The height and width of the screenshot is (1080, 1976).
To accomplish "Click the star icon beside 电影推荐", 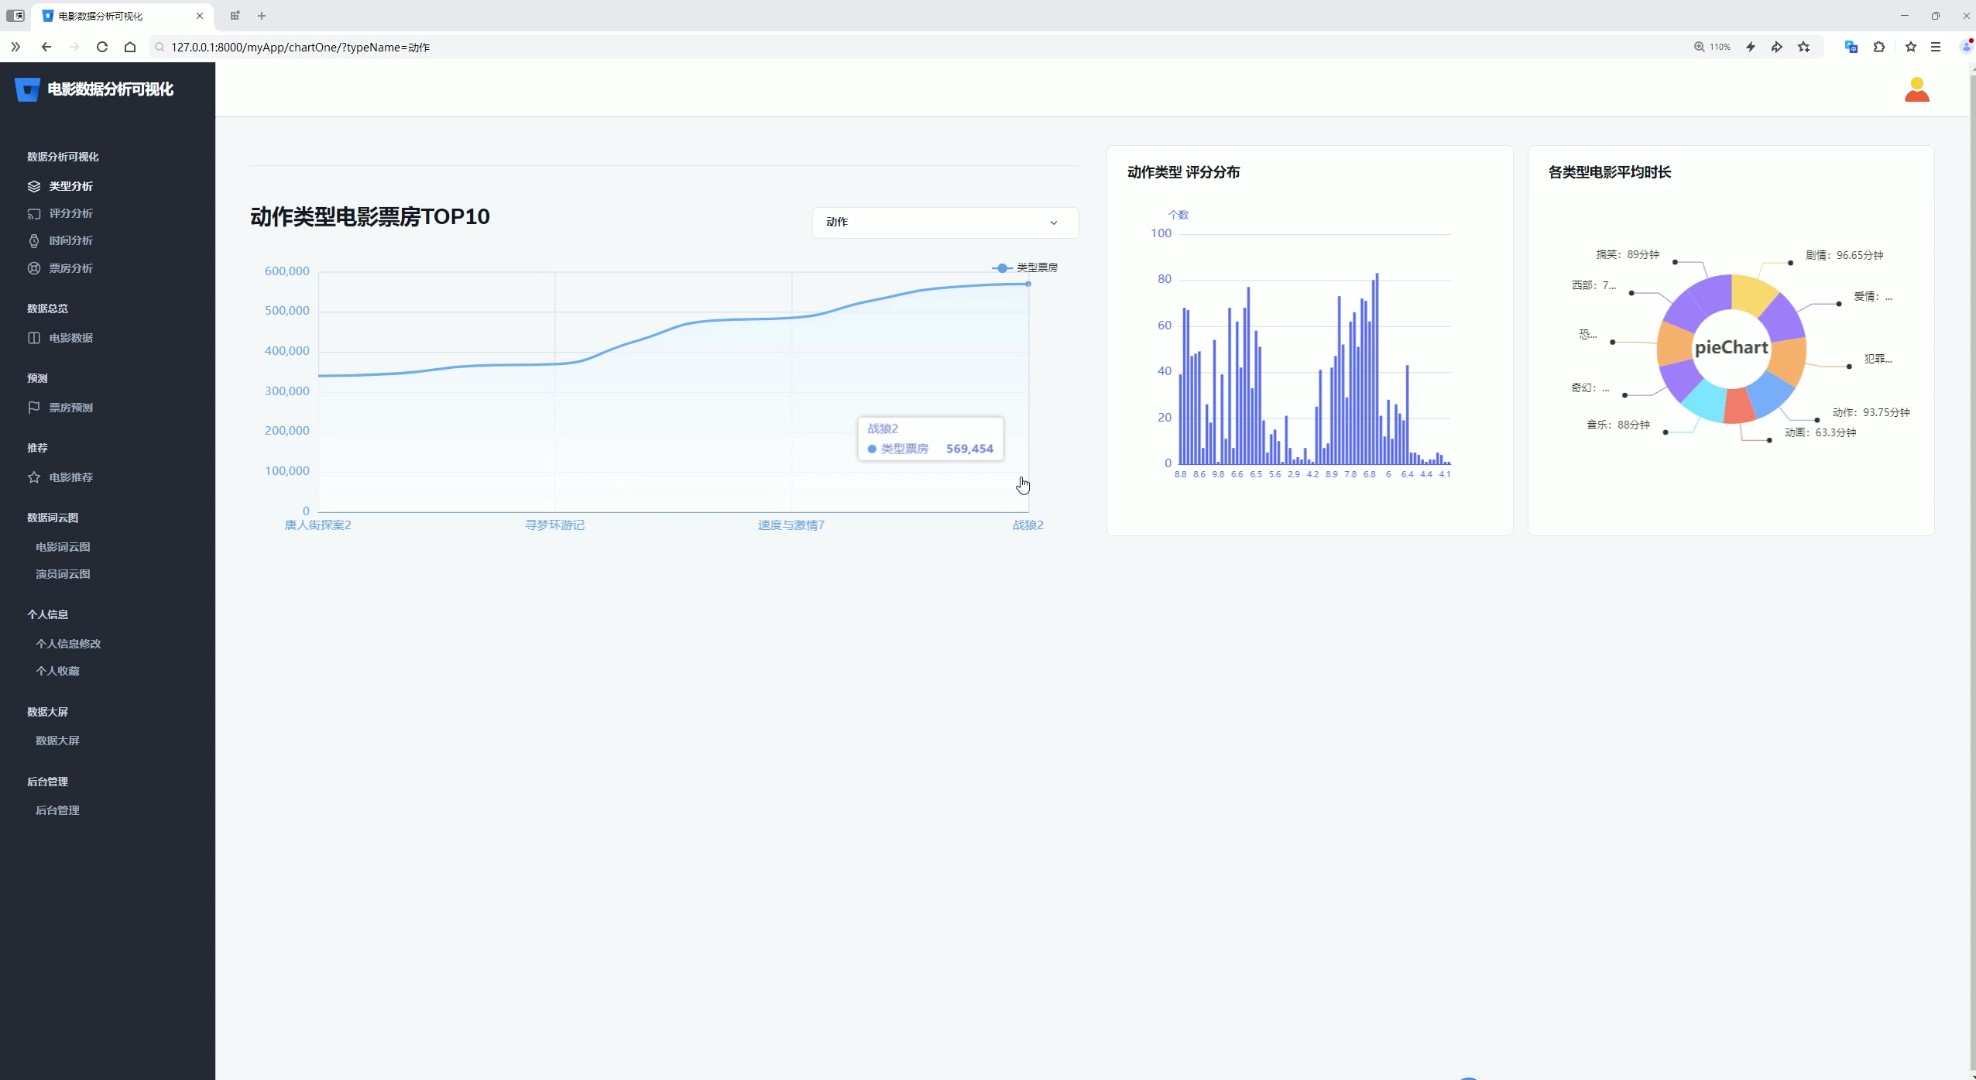I will tap(34, 477).
